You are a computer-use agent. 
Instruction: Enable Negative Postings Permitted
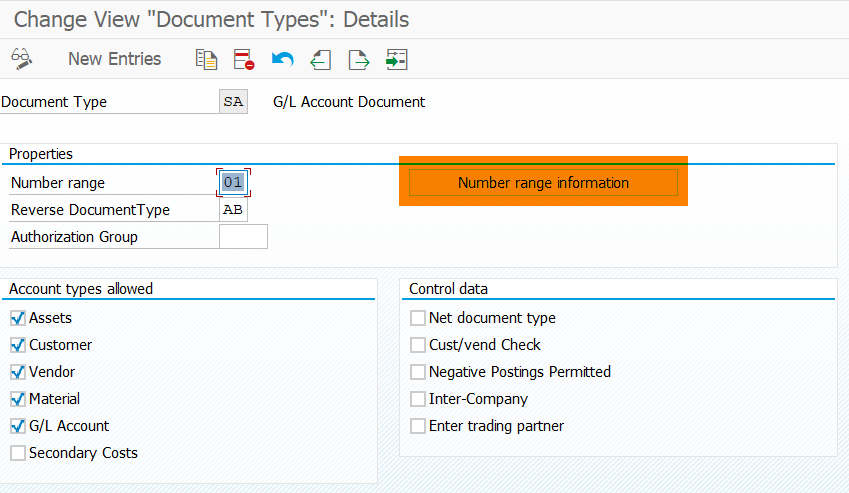click(418, 372)
